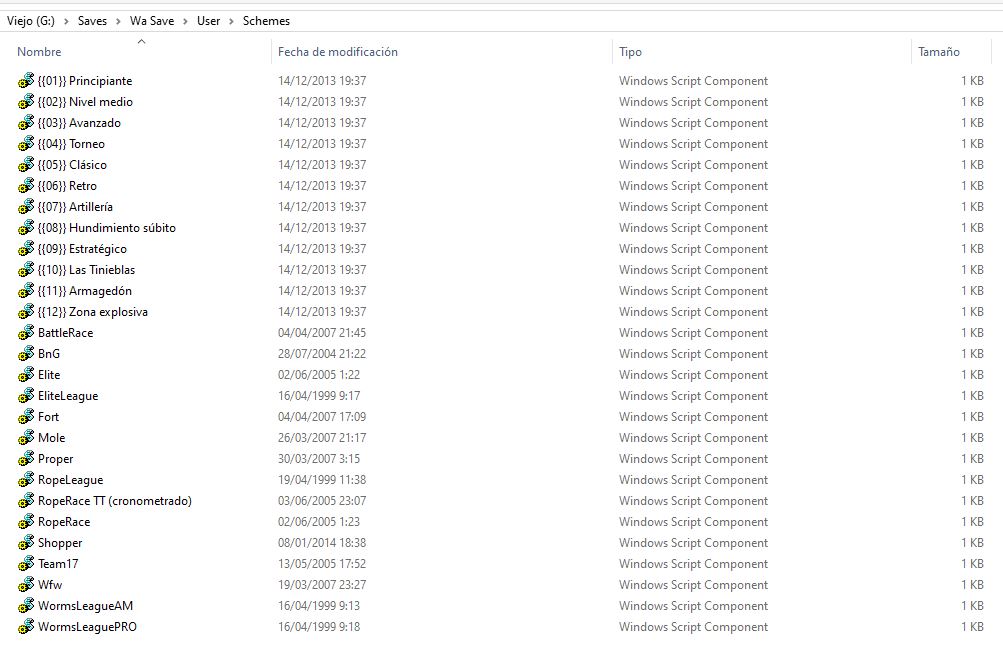Click the BnG file icon
Screen dimensions: 1003x661
coord(26,354)
